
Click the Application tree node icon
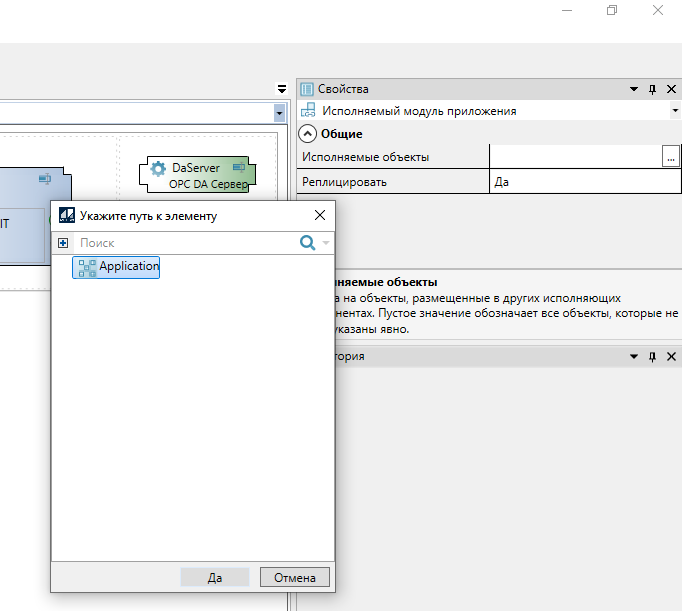point(87,267)
